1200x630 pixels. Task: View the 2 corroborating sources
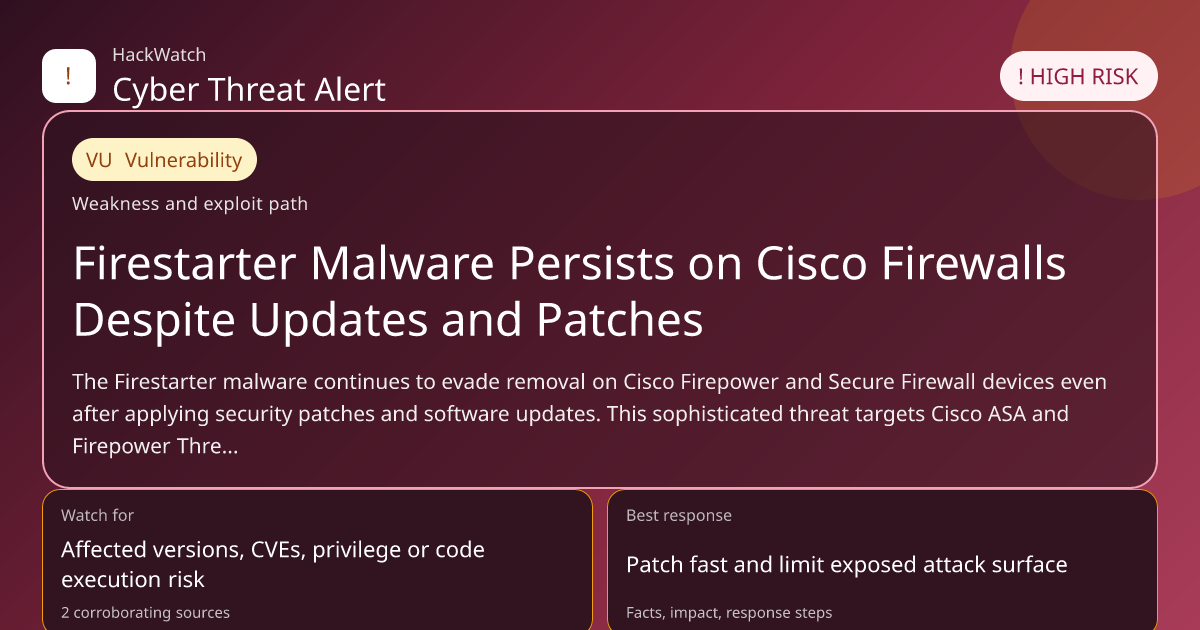pos(145,612)
